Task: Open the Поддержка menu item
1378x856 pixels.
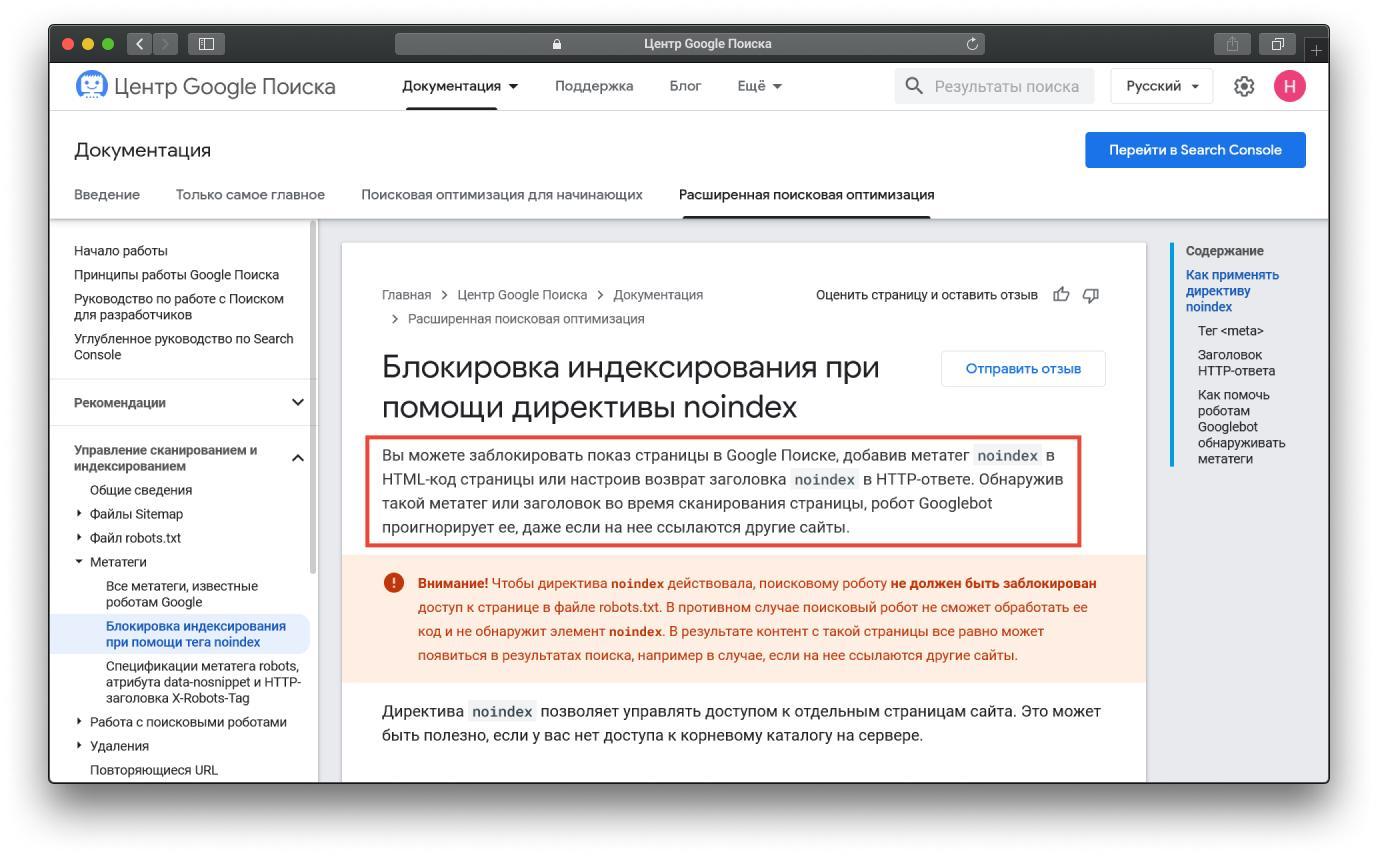Action: point(594,86)
